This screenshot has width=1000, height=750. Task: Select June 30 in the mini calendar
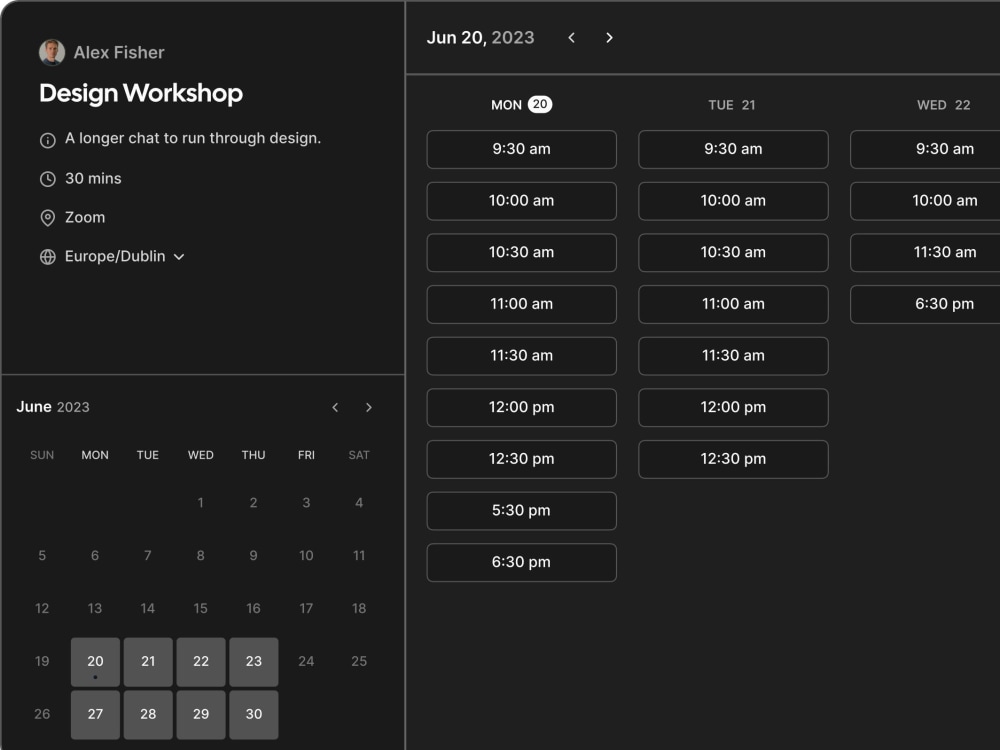[x=254, y=715]
